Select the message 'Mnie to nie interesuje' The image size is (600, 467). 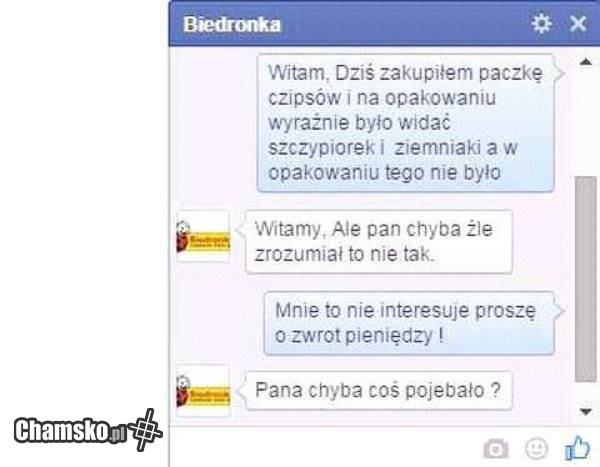point(409,323)
